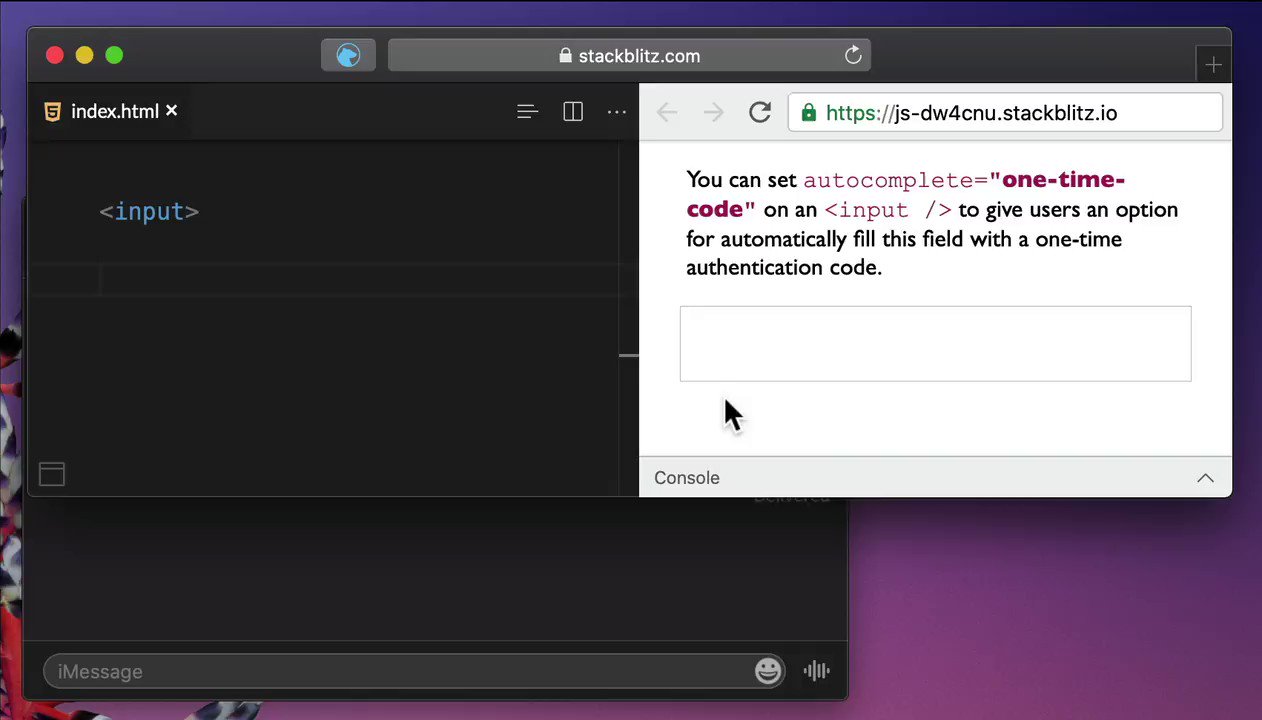Viewport: 1262px width, 720px height.
Task: Click the lock icon beside stackblitz.com
Action: tap(565, 55)
